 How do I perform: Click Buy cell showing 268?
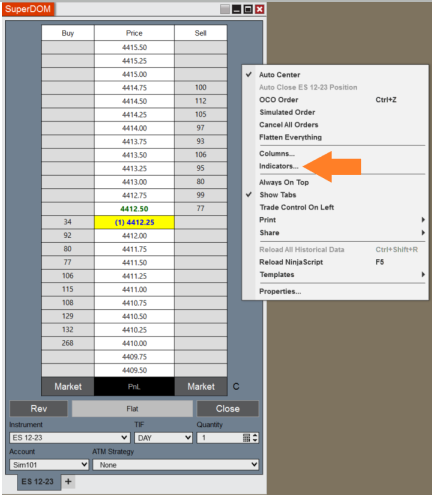tap(68, 343)
